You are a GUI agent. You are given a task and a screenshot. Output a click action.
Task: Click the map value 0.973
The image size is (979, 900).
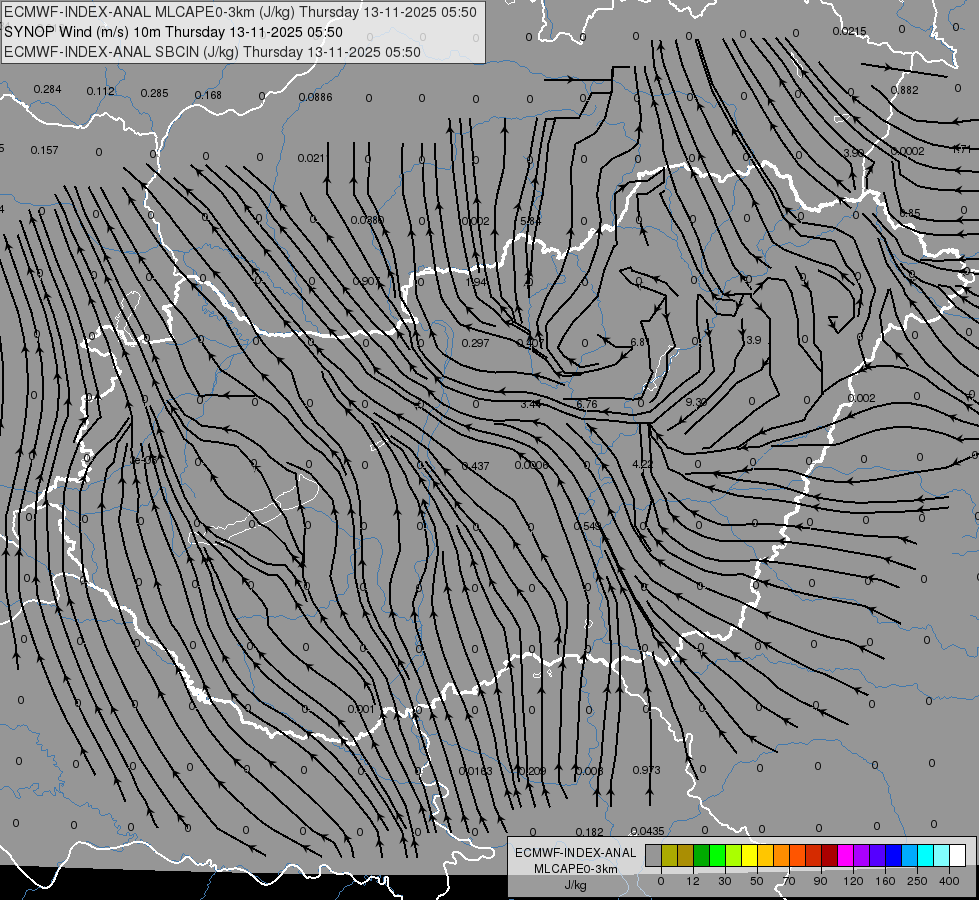click(x=646, y=769)
